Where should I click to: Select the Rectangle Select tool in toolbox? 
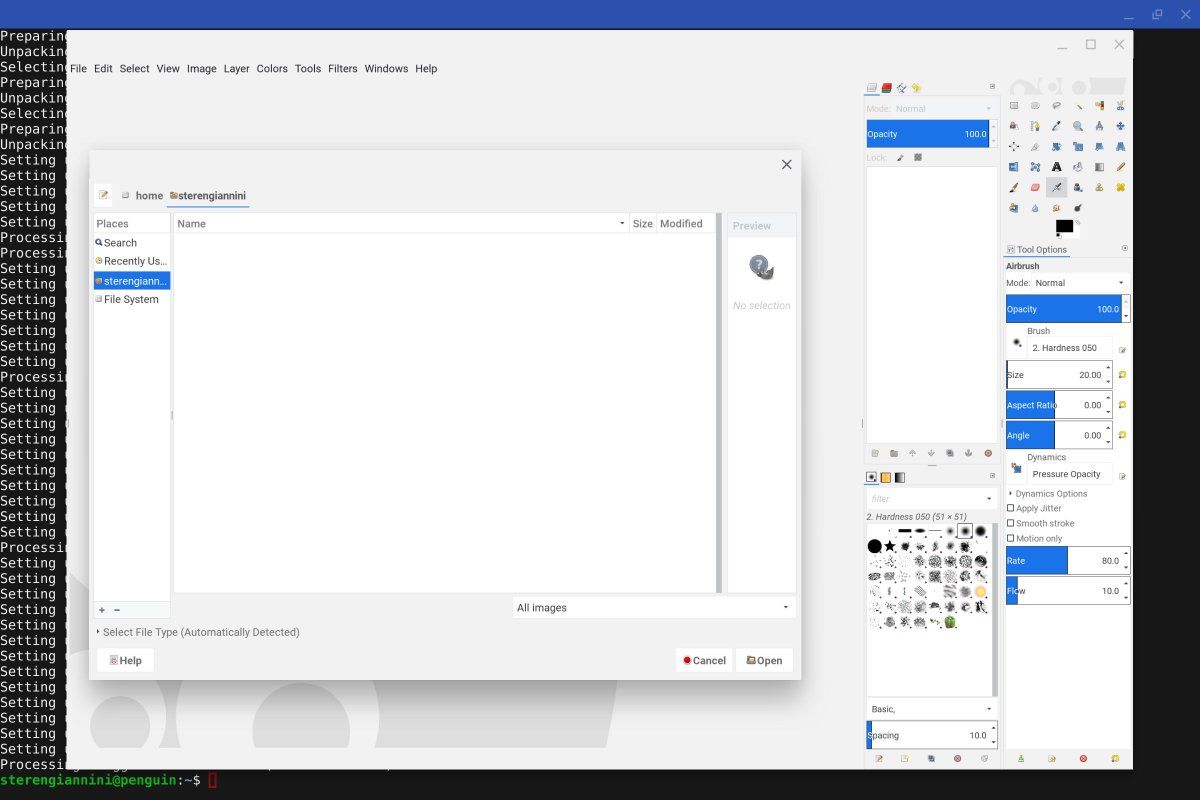point(1014,106)
